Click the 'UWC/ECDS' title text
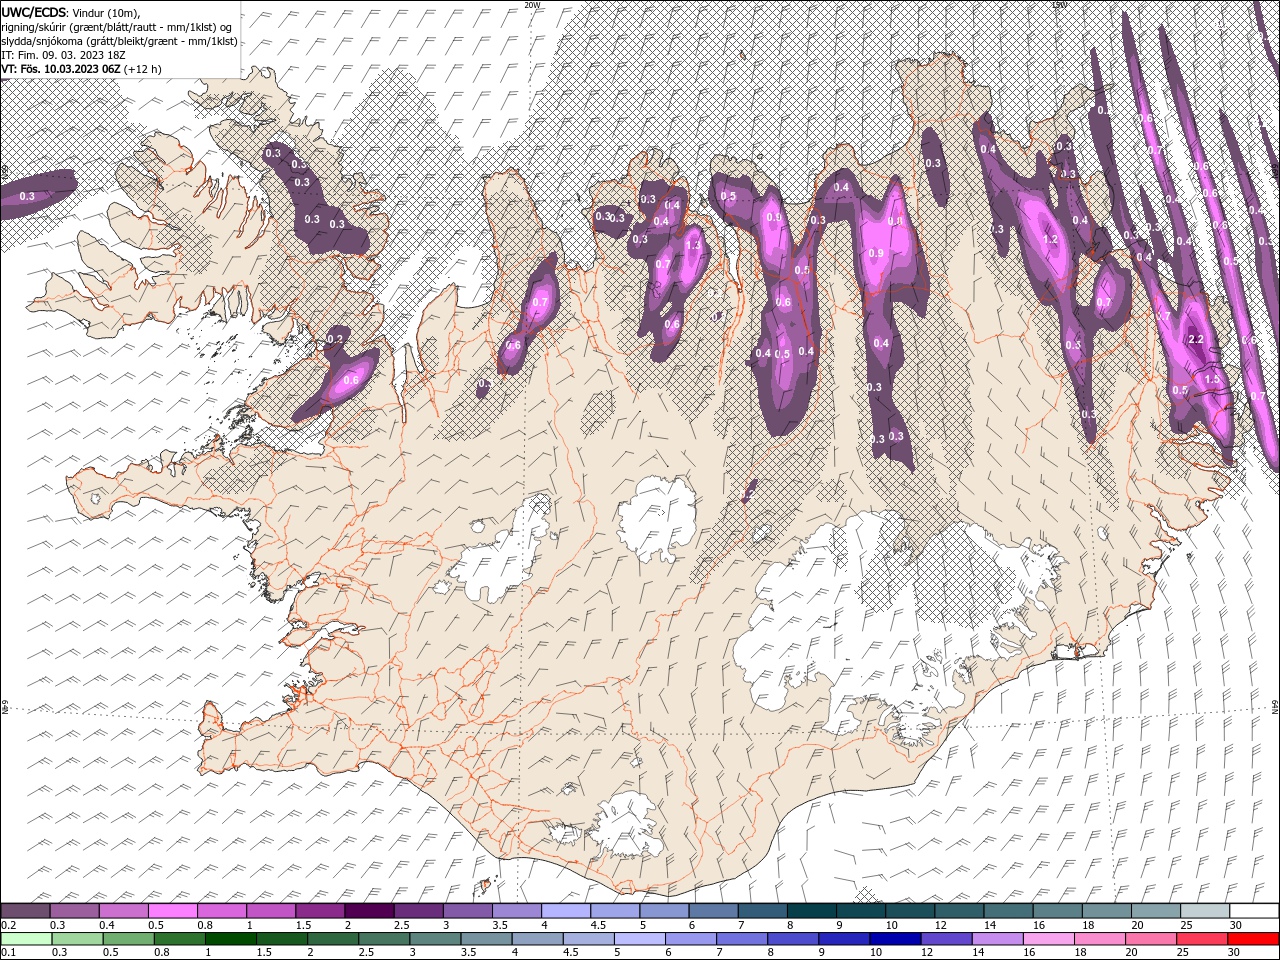Viewport: 1280px width, 960px height. click(x=34, y=12)
